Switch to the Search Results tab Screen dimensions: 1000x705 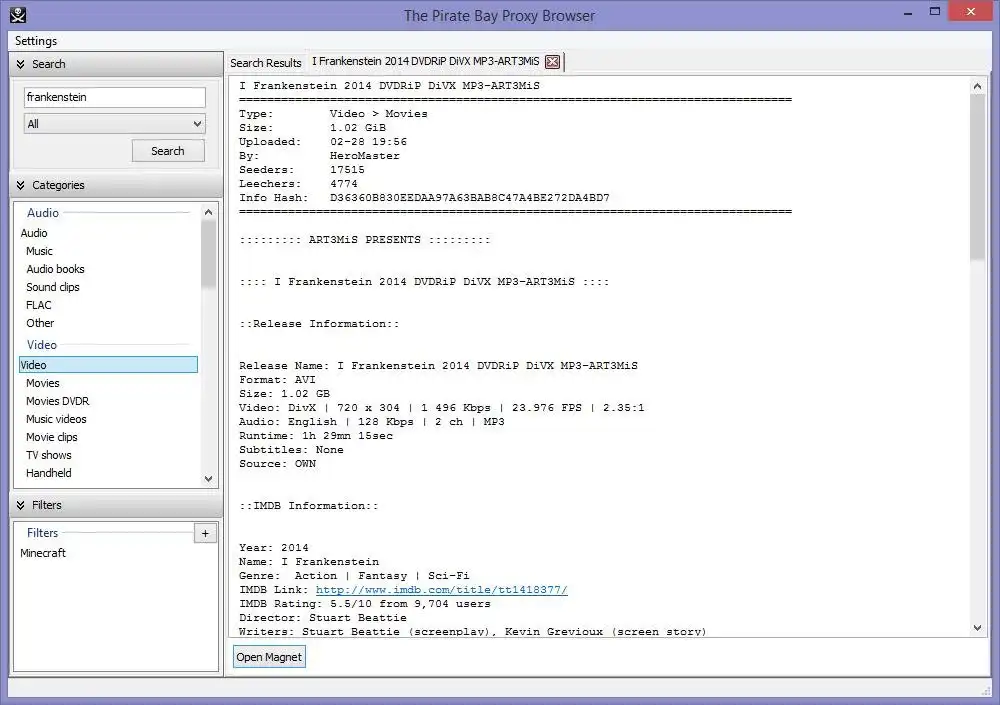[265, 63]
